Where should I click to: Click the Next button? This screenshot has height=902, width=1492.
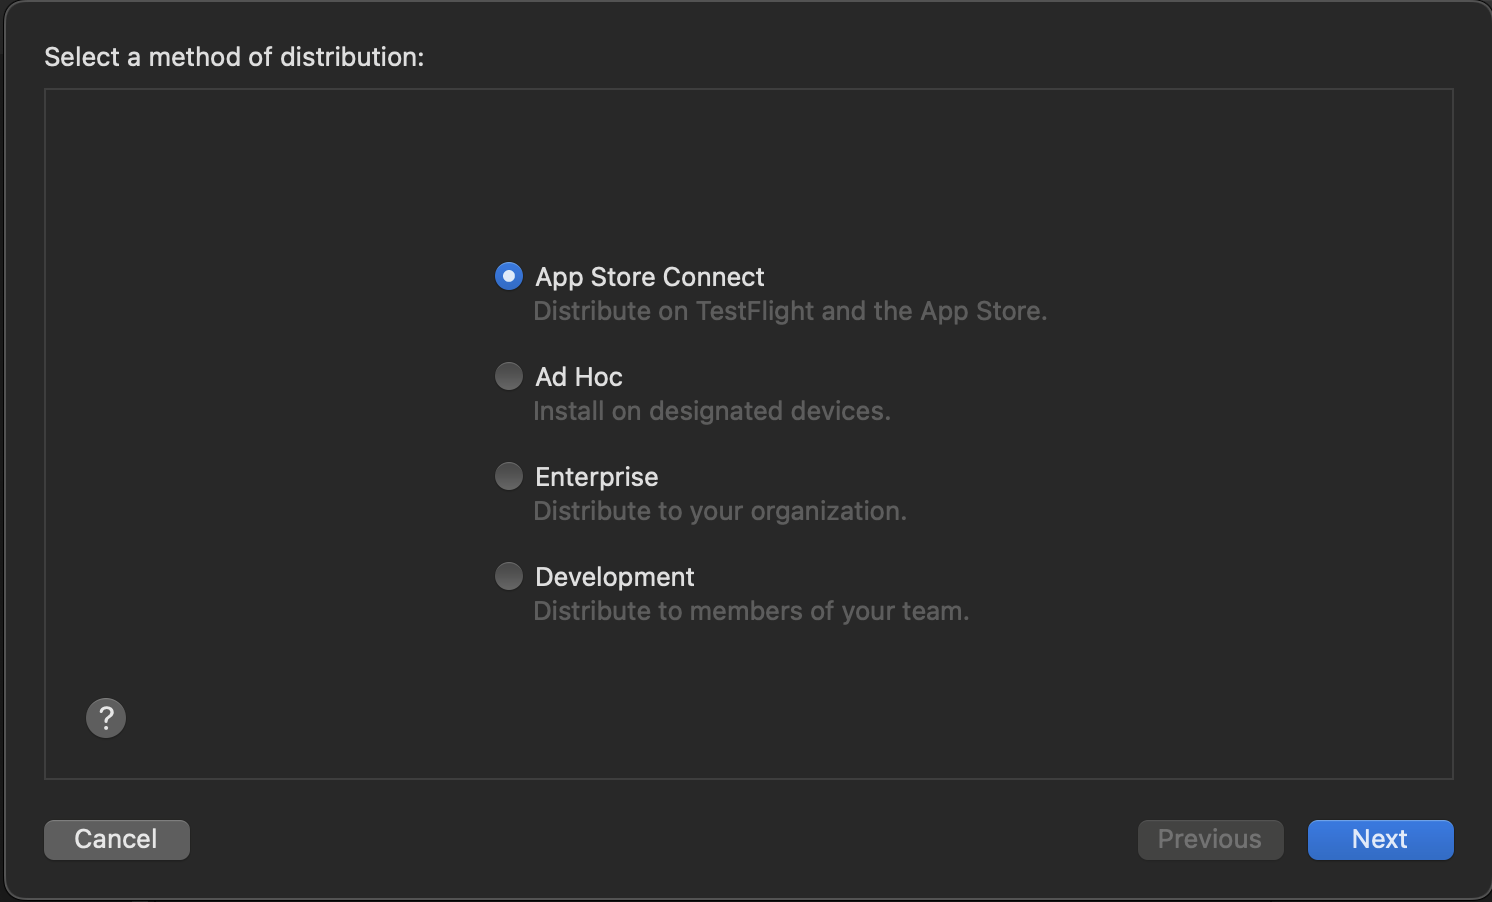1380,839
